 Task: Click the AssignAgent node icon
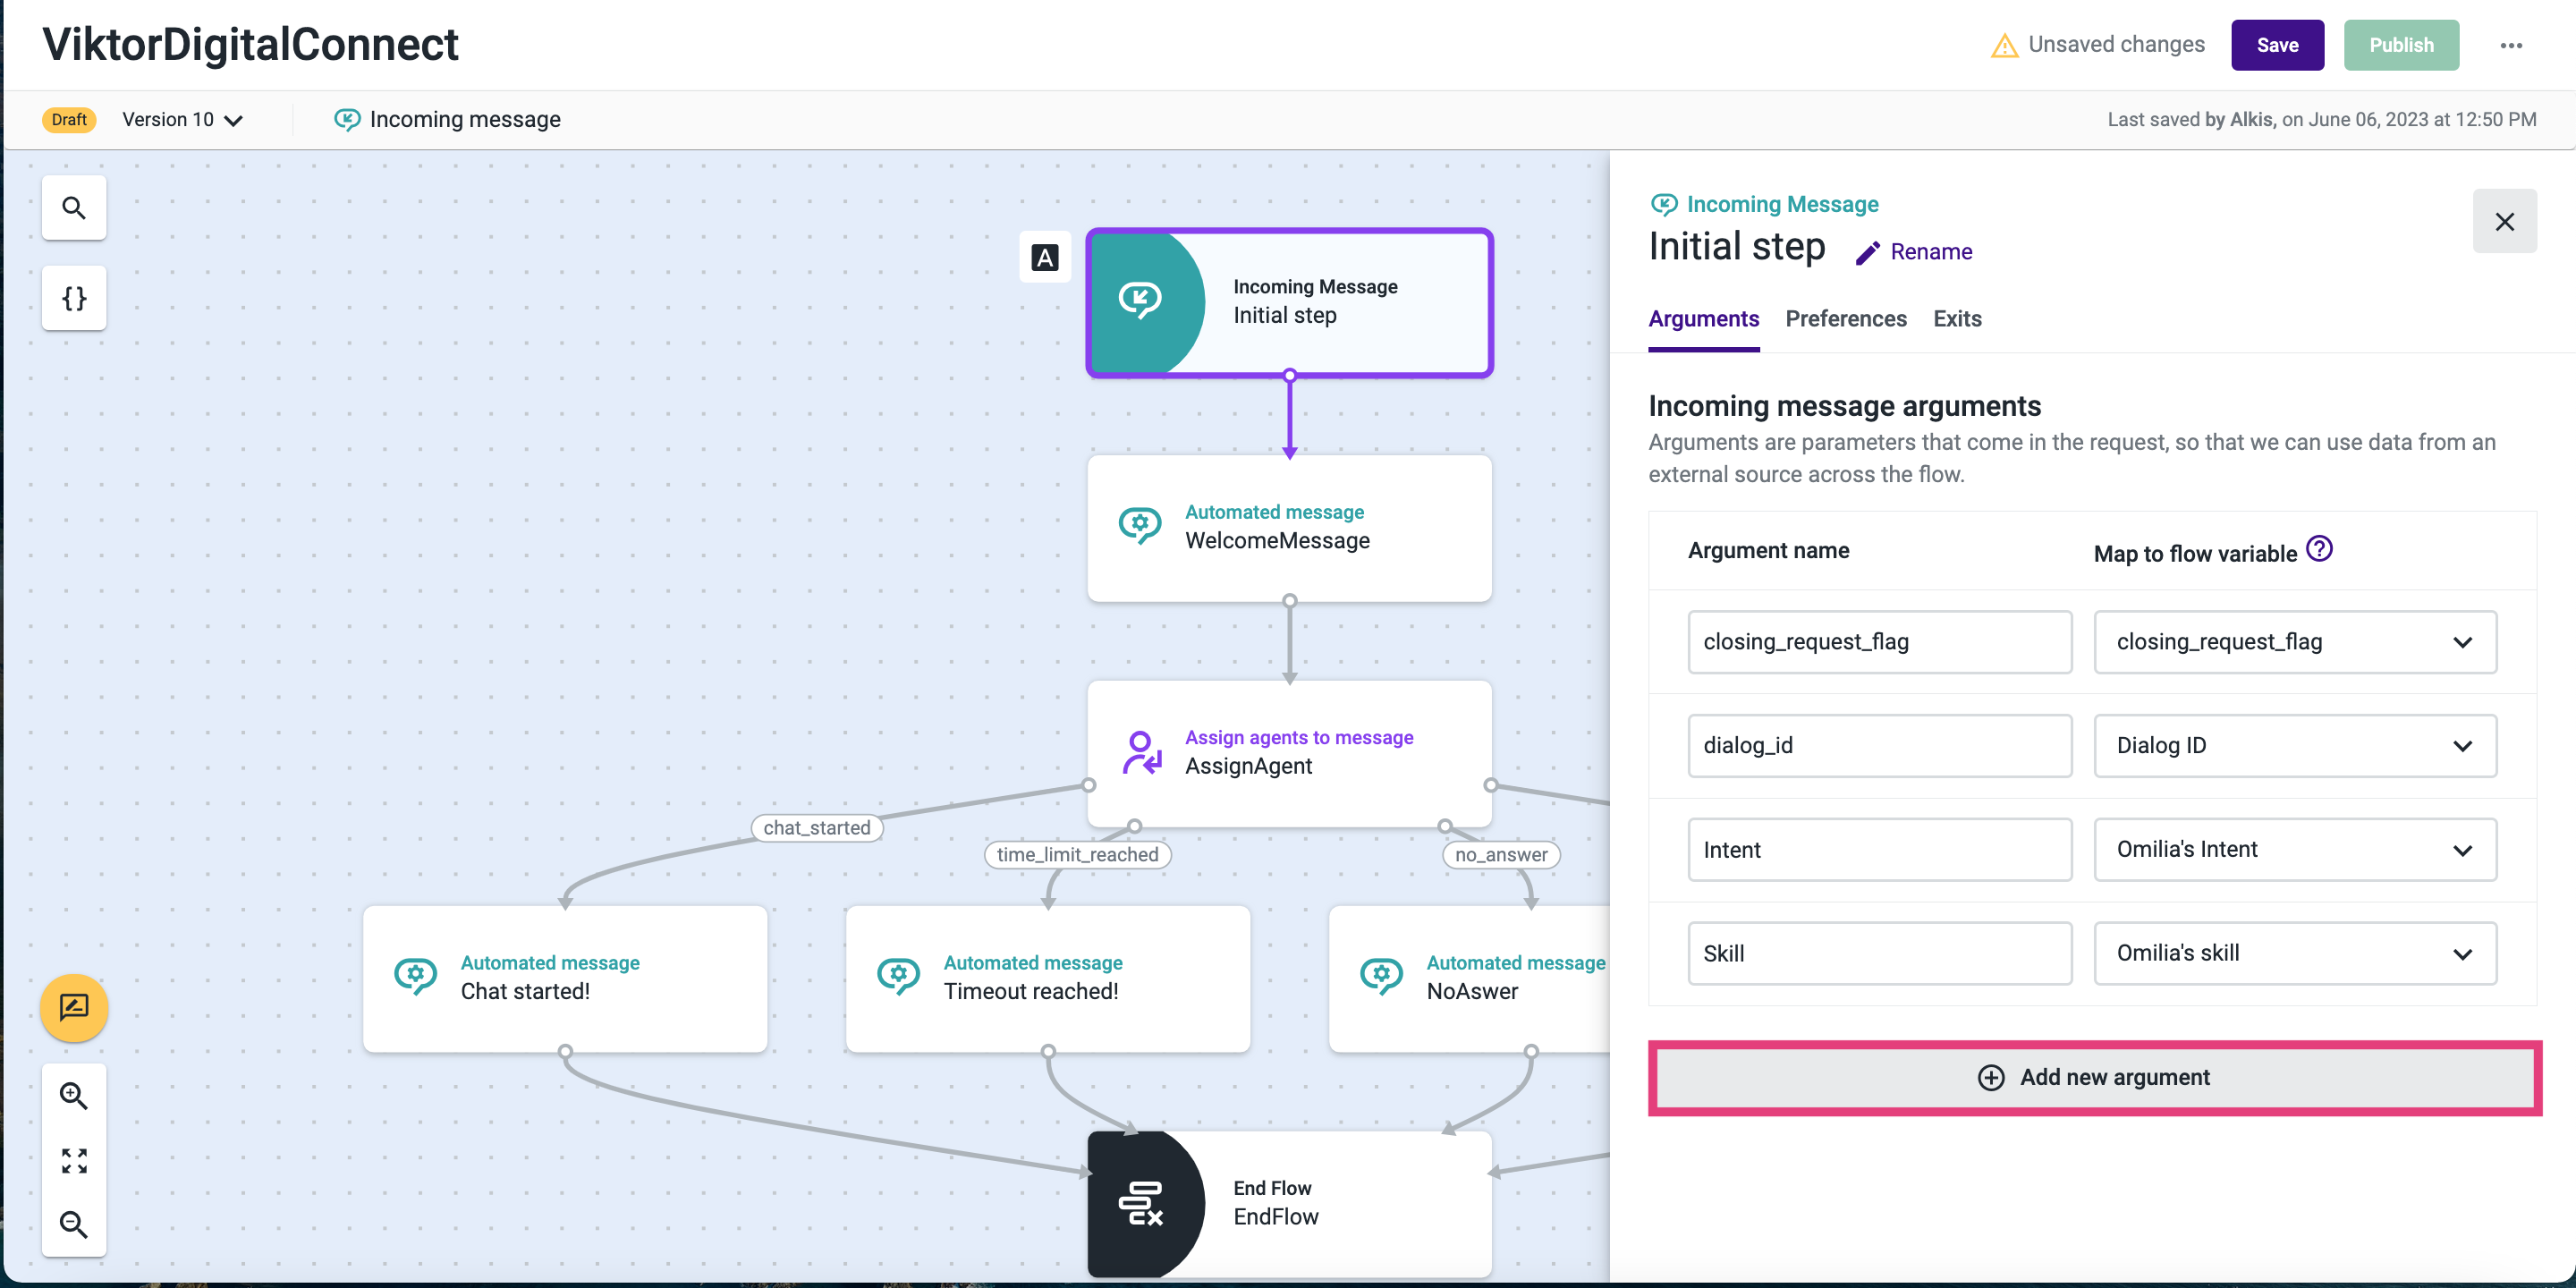click(1141, 752)
